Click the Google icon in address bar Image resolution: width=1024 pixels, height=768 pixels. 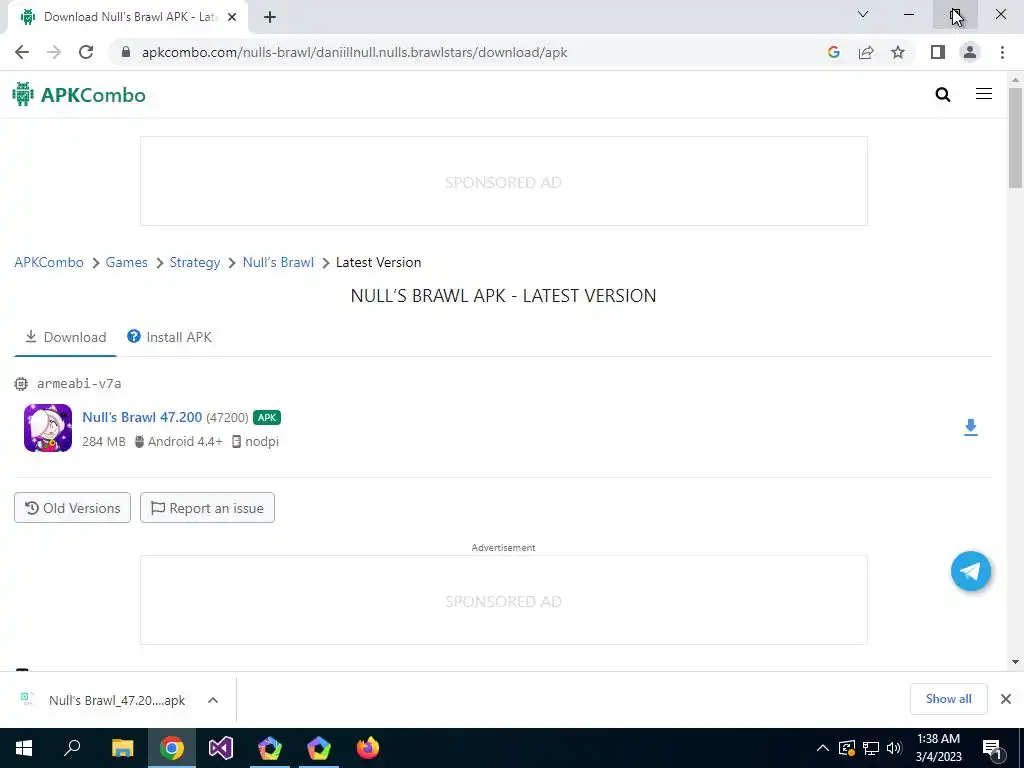point(833,52)
